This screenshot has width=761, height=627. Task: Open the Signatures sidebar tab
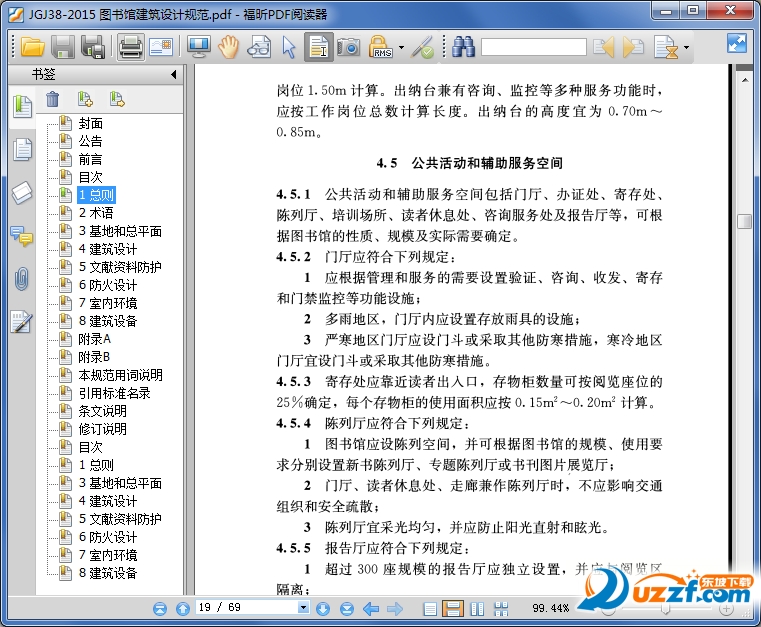click(22, 322)
